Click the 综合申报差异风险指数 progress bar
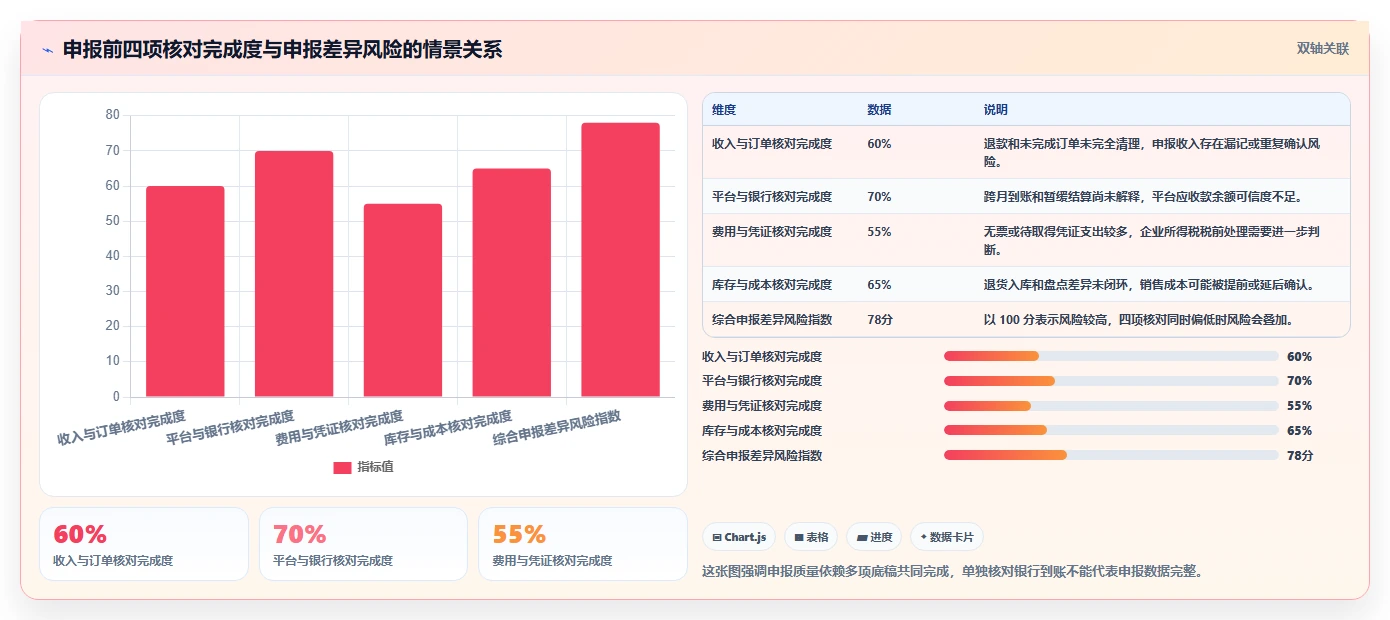1390x620 pixels. coord(1111,455)
